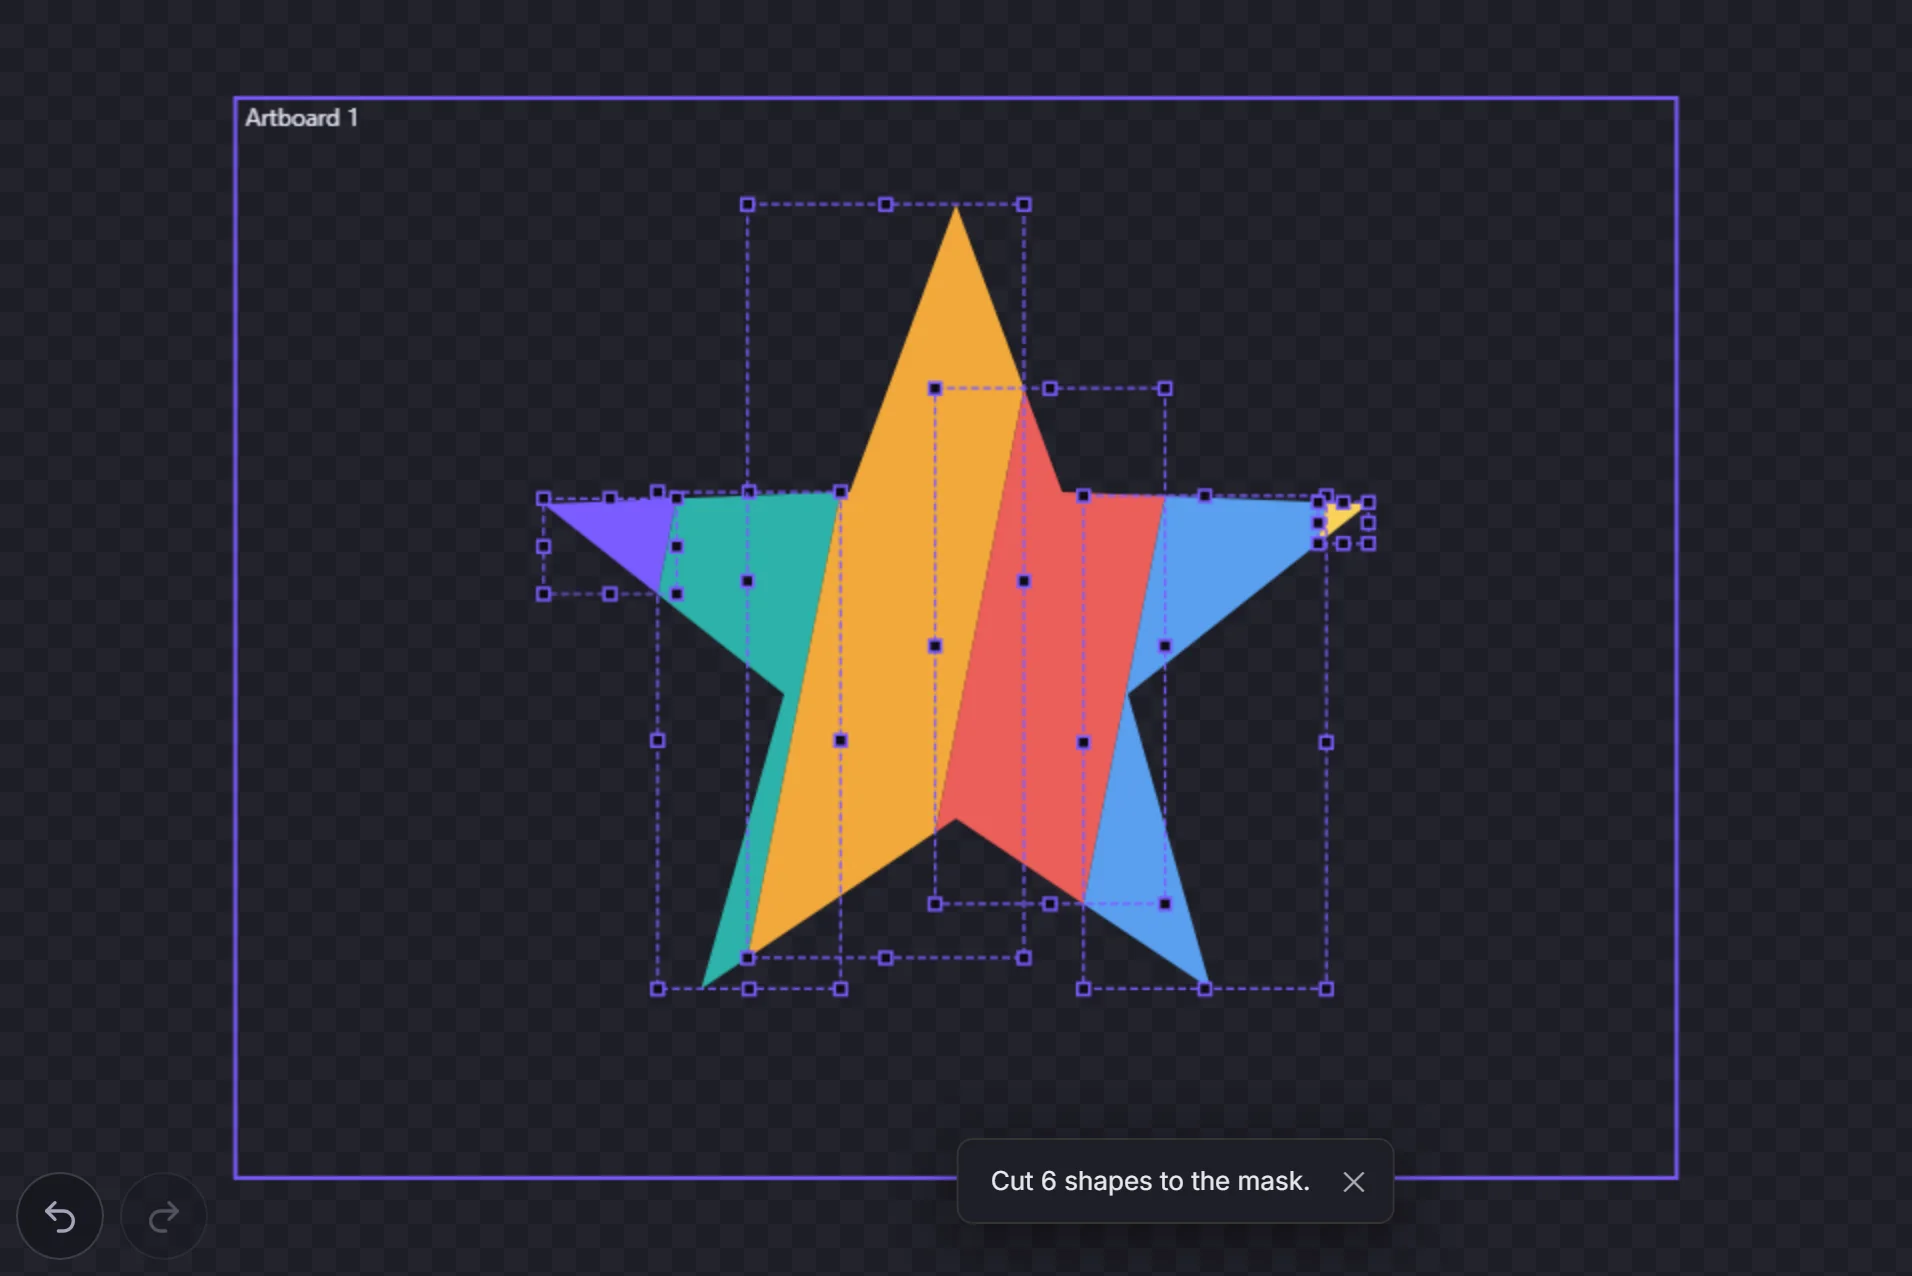
Task: Click the 'Cut 6 shapes to the mask.' message
Action: (x=1150, y=1181)
